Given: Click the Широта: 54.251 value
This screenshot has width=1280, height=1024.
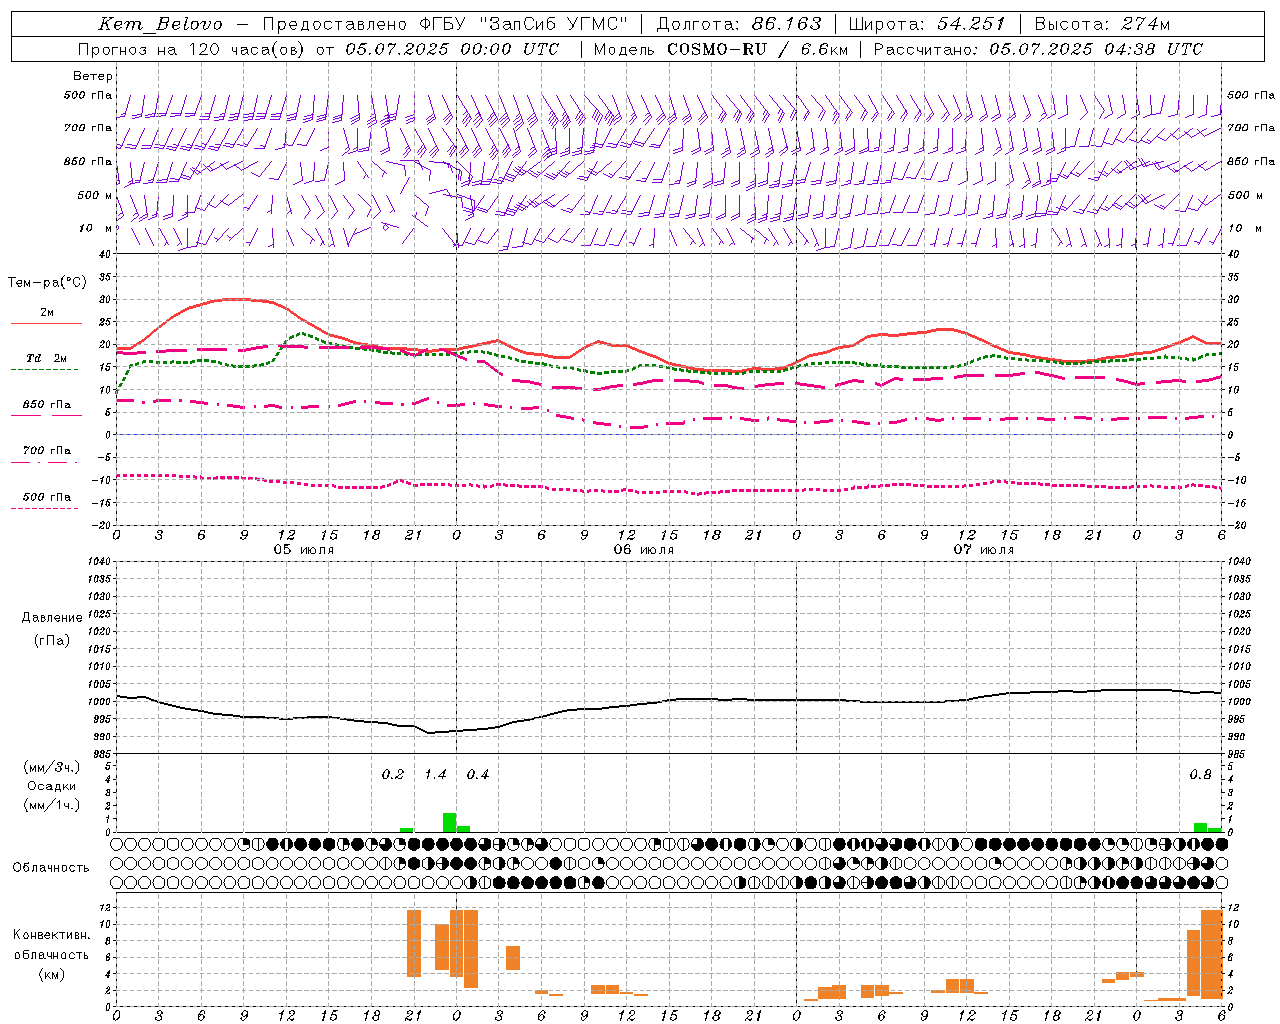Looking at the screenshot, I should (926, 24).
